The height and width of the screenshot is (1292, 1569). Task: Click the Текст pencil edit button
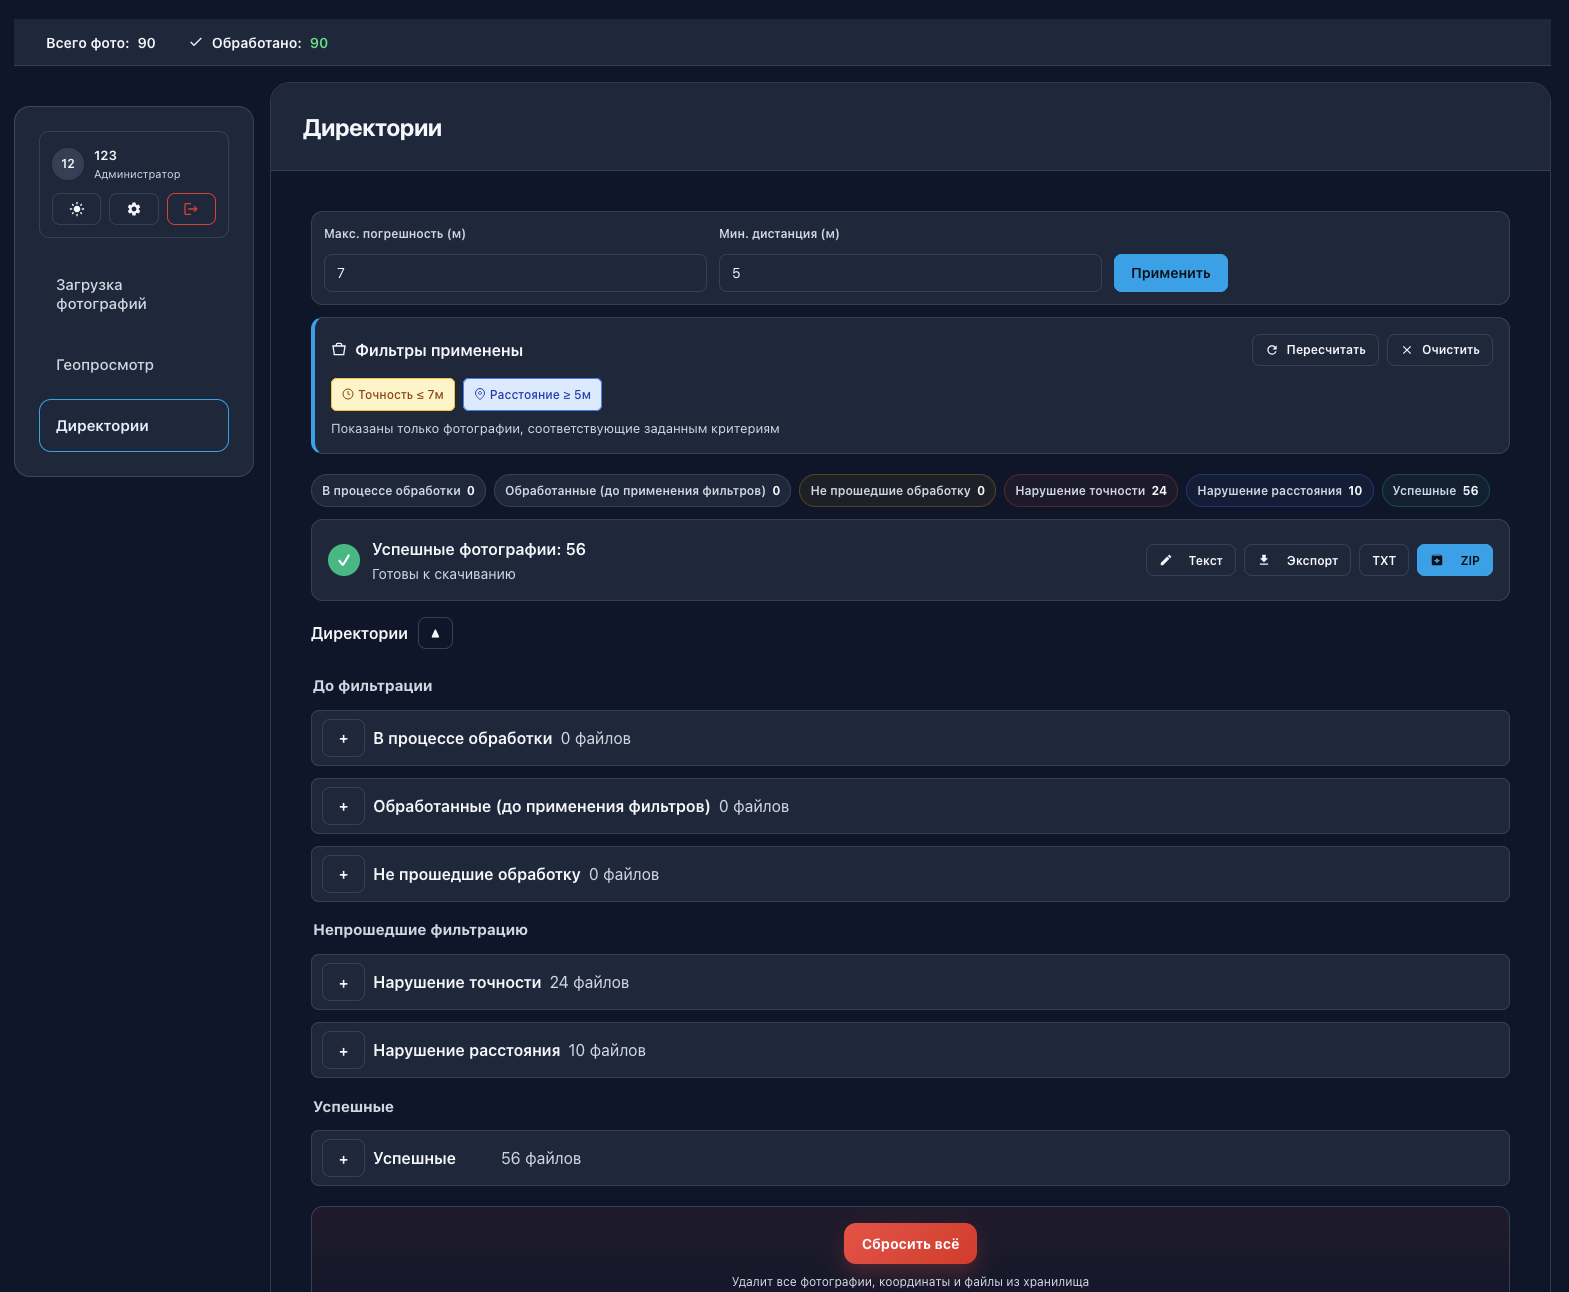tap(1190, 560)
